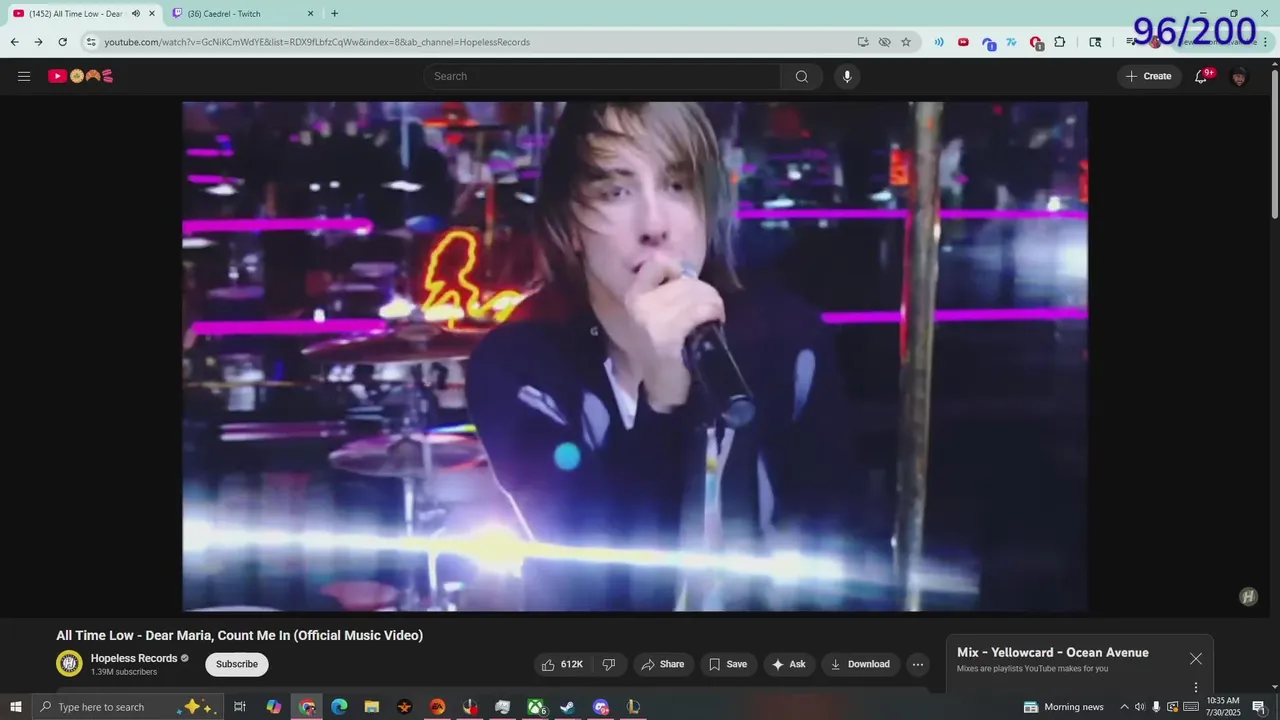Image resolution: width=1280 pixels, height=720 pixels.
Task: Click the Create button
Action: click(x=1149, y=76)
